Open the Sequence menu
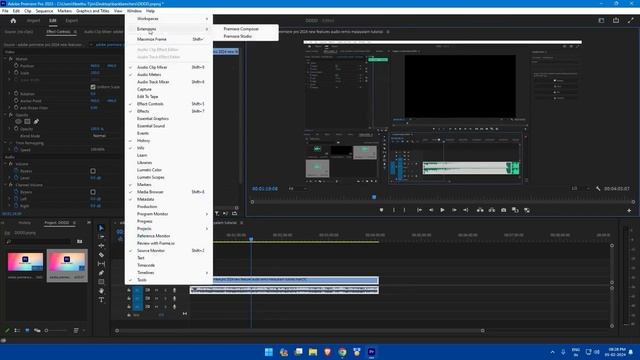 click(44, 11)
